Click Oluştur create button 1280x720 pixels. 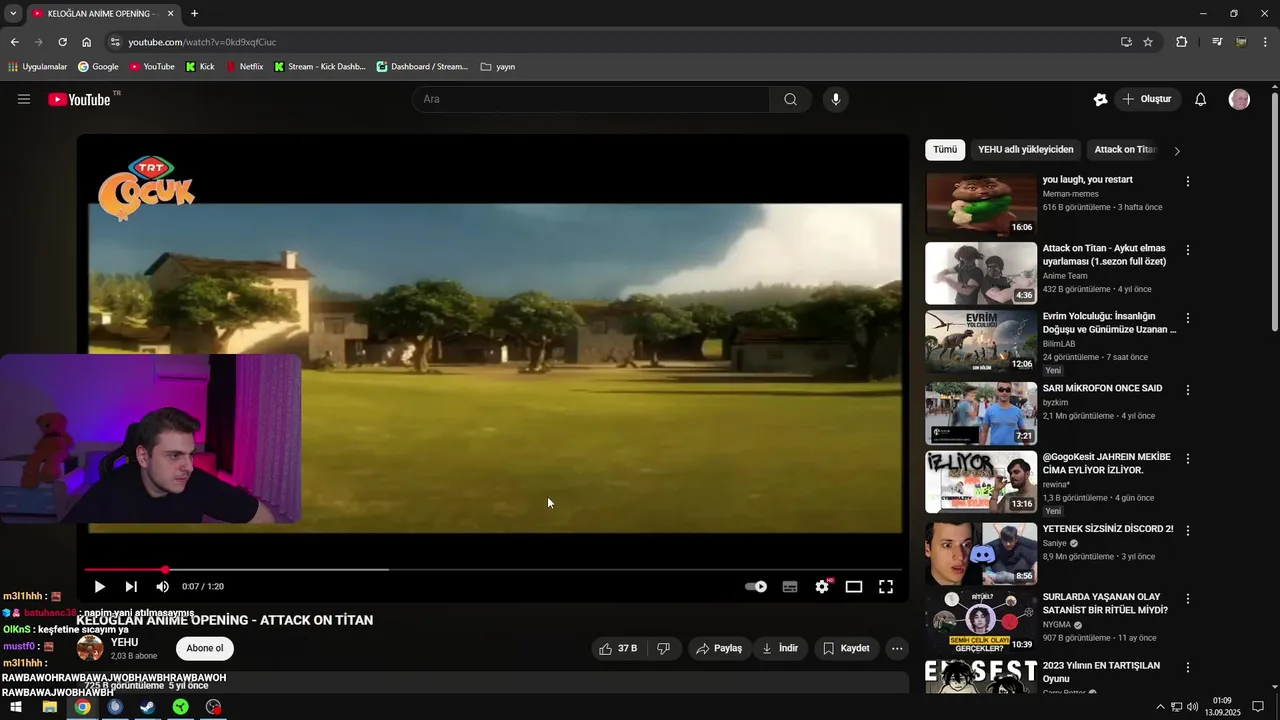pos(1147,99)
